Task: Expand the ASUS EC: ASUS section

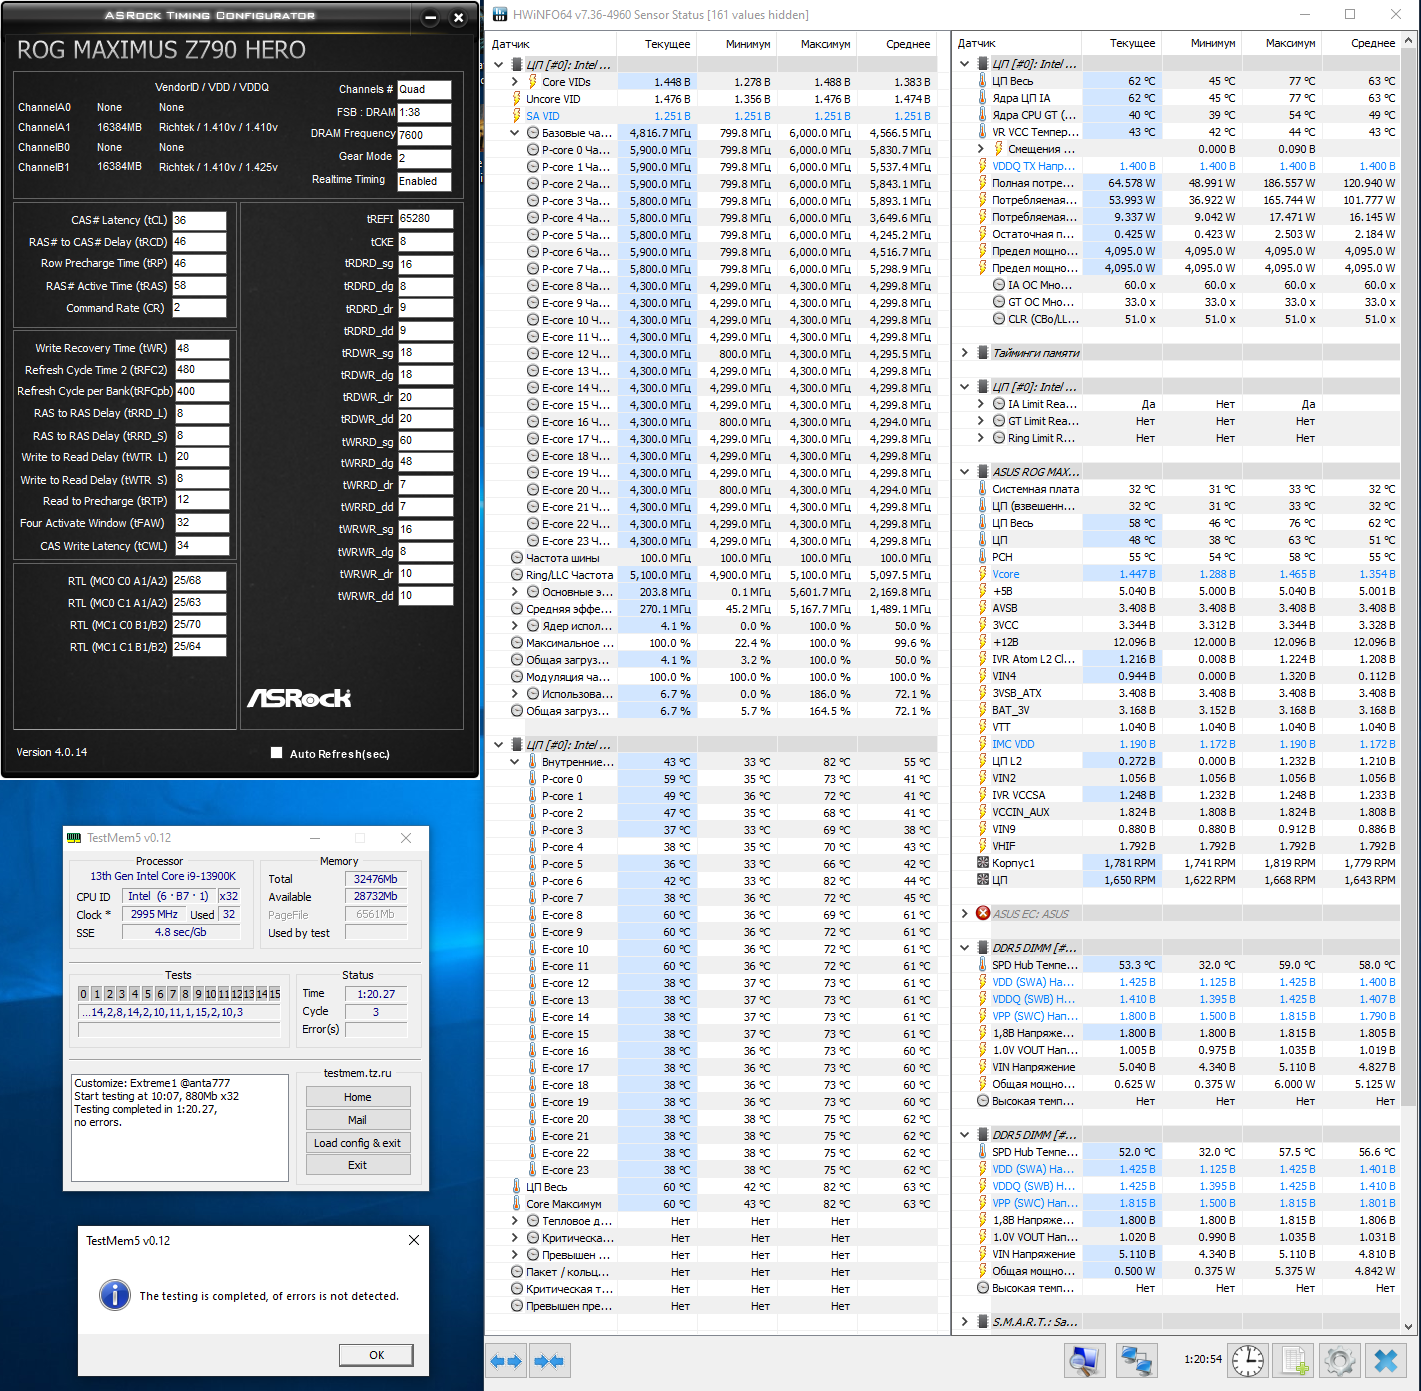Action: [965, 914]
